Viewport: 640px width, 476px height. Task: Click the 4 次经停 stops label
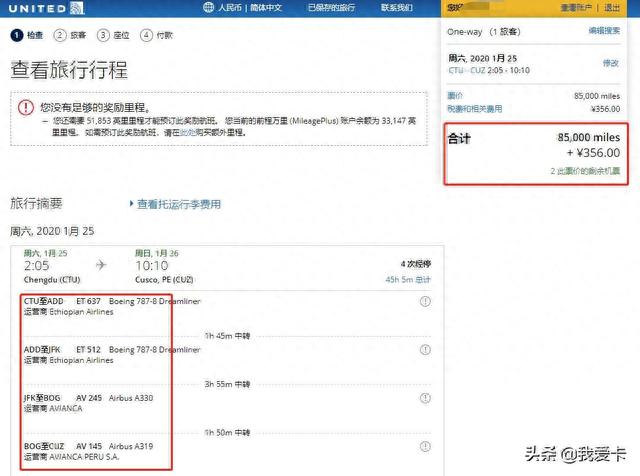(x=416, y=264)
